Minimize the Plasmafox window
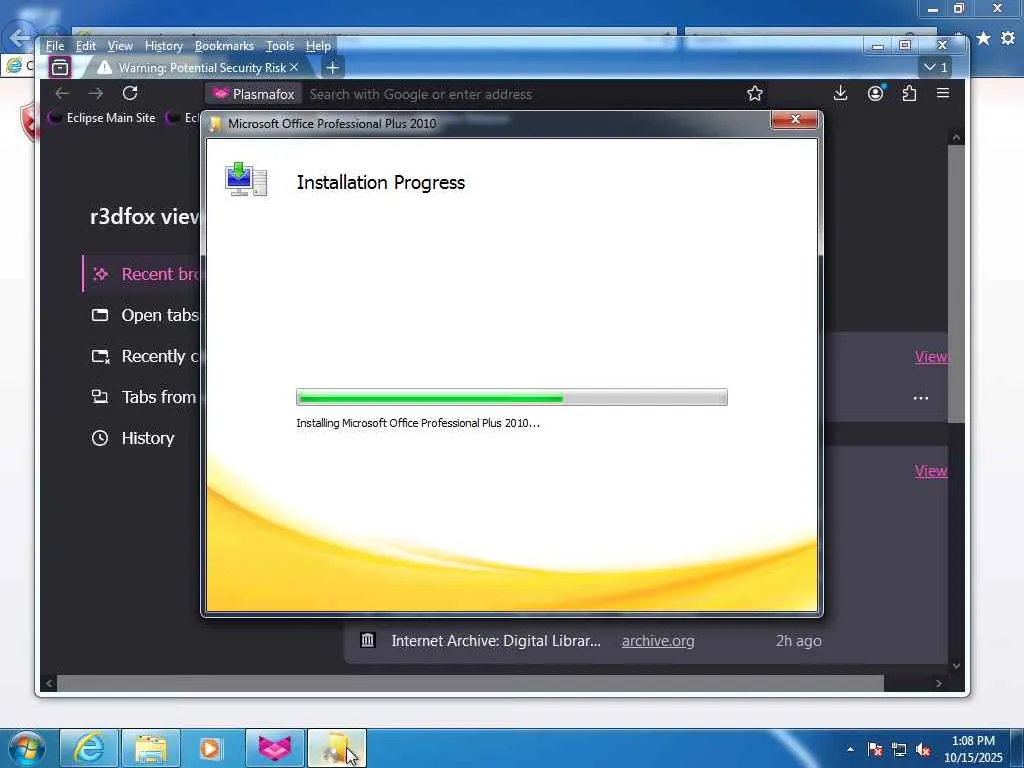This screenshot has height=768, width=1024. coord(878,46)
